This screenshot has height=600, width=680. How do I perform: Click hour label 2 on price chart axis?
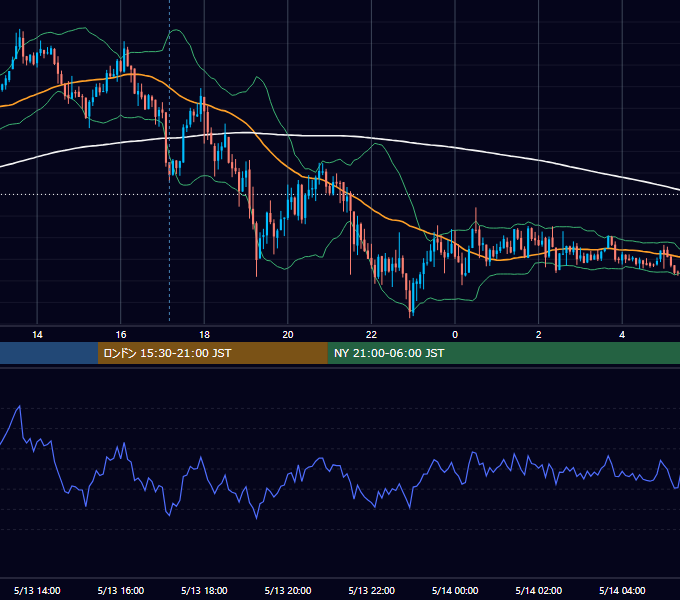point(539,335)
